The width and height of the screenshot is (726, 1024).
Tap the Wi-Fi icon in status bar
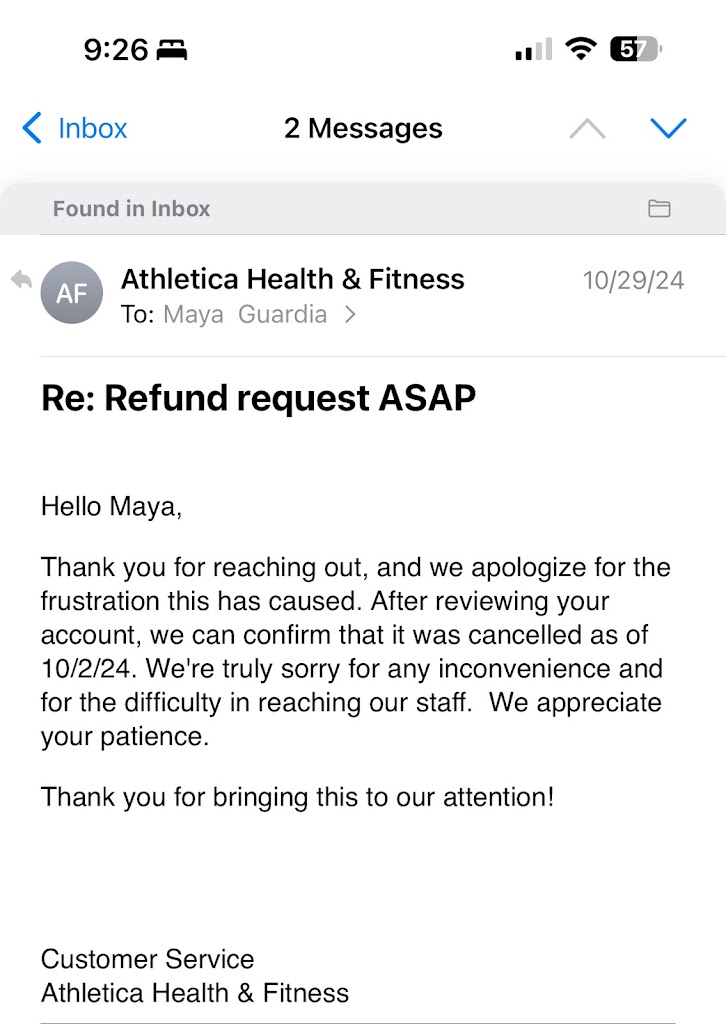(x=579, y=49)
